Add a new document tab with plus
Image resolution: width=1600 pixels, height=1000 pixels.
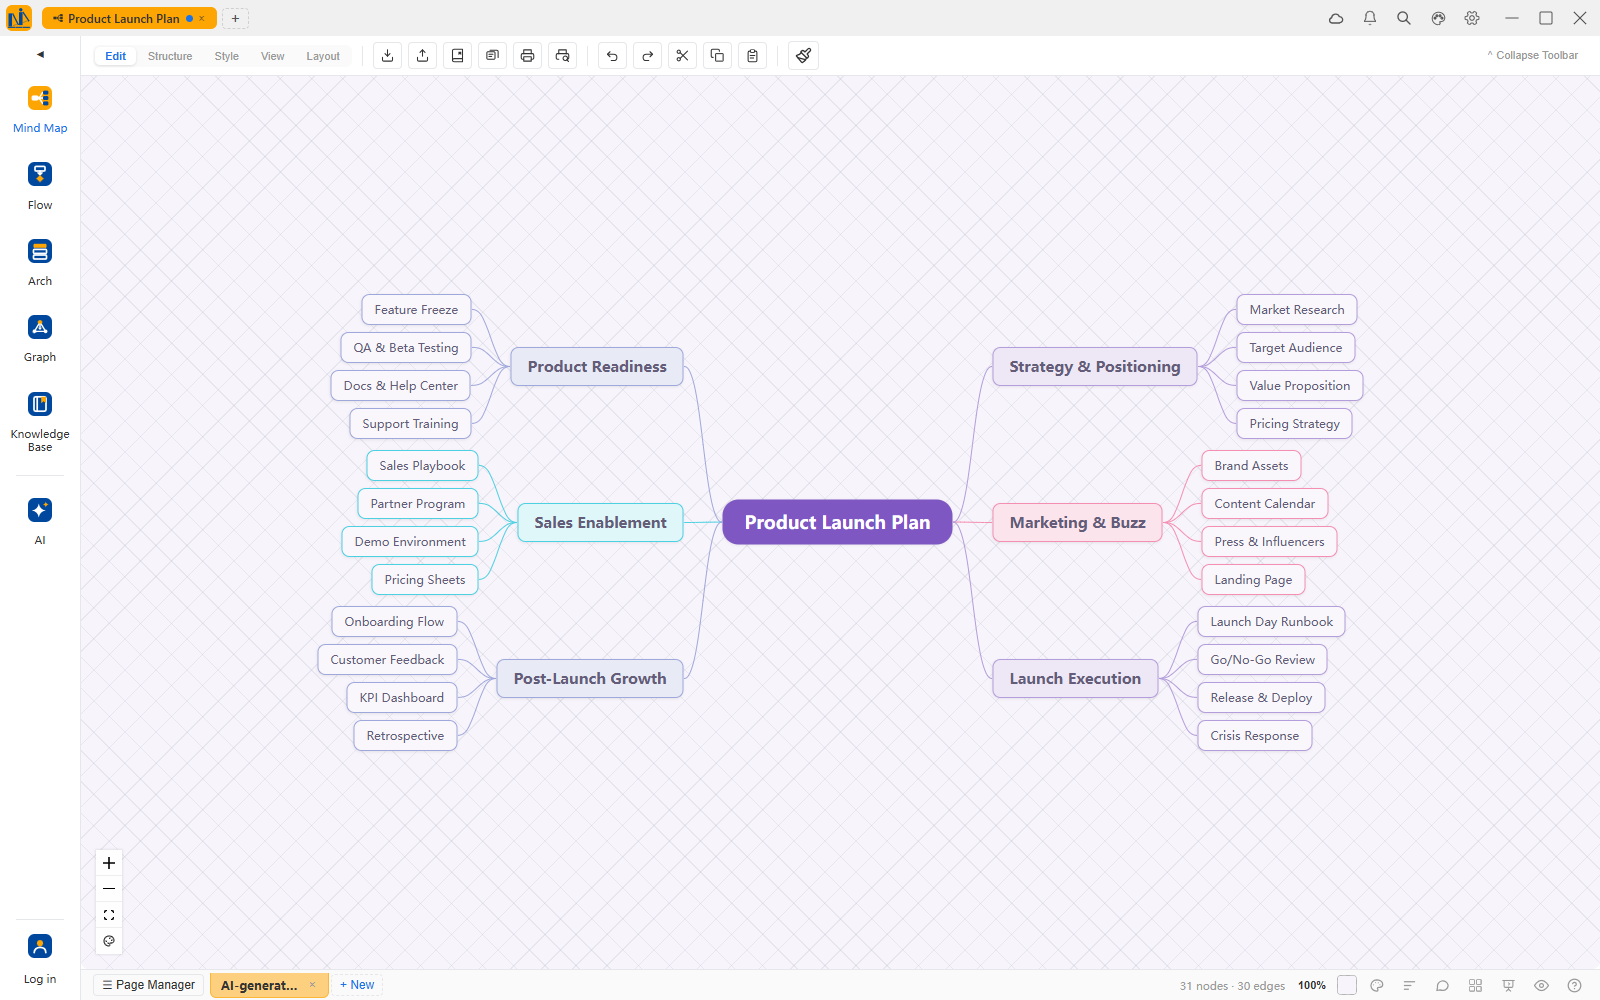click(235, 18)
